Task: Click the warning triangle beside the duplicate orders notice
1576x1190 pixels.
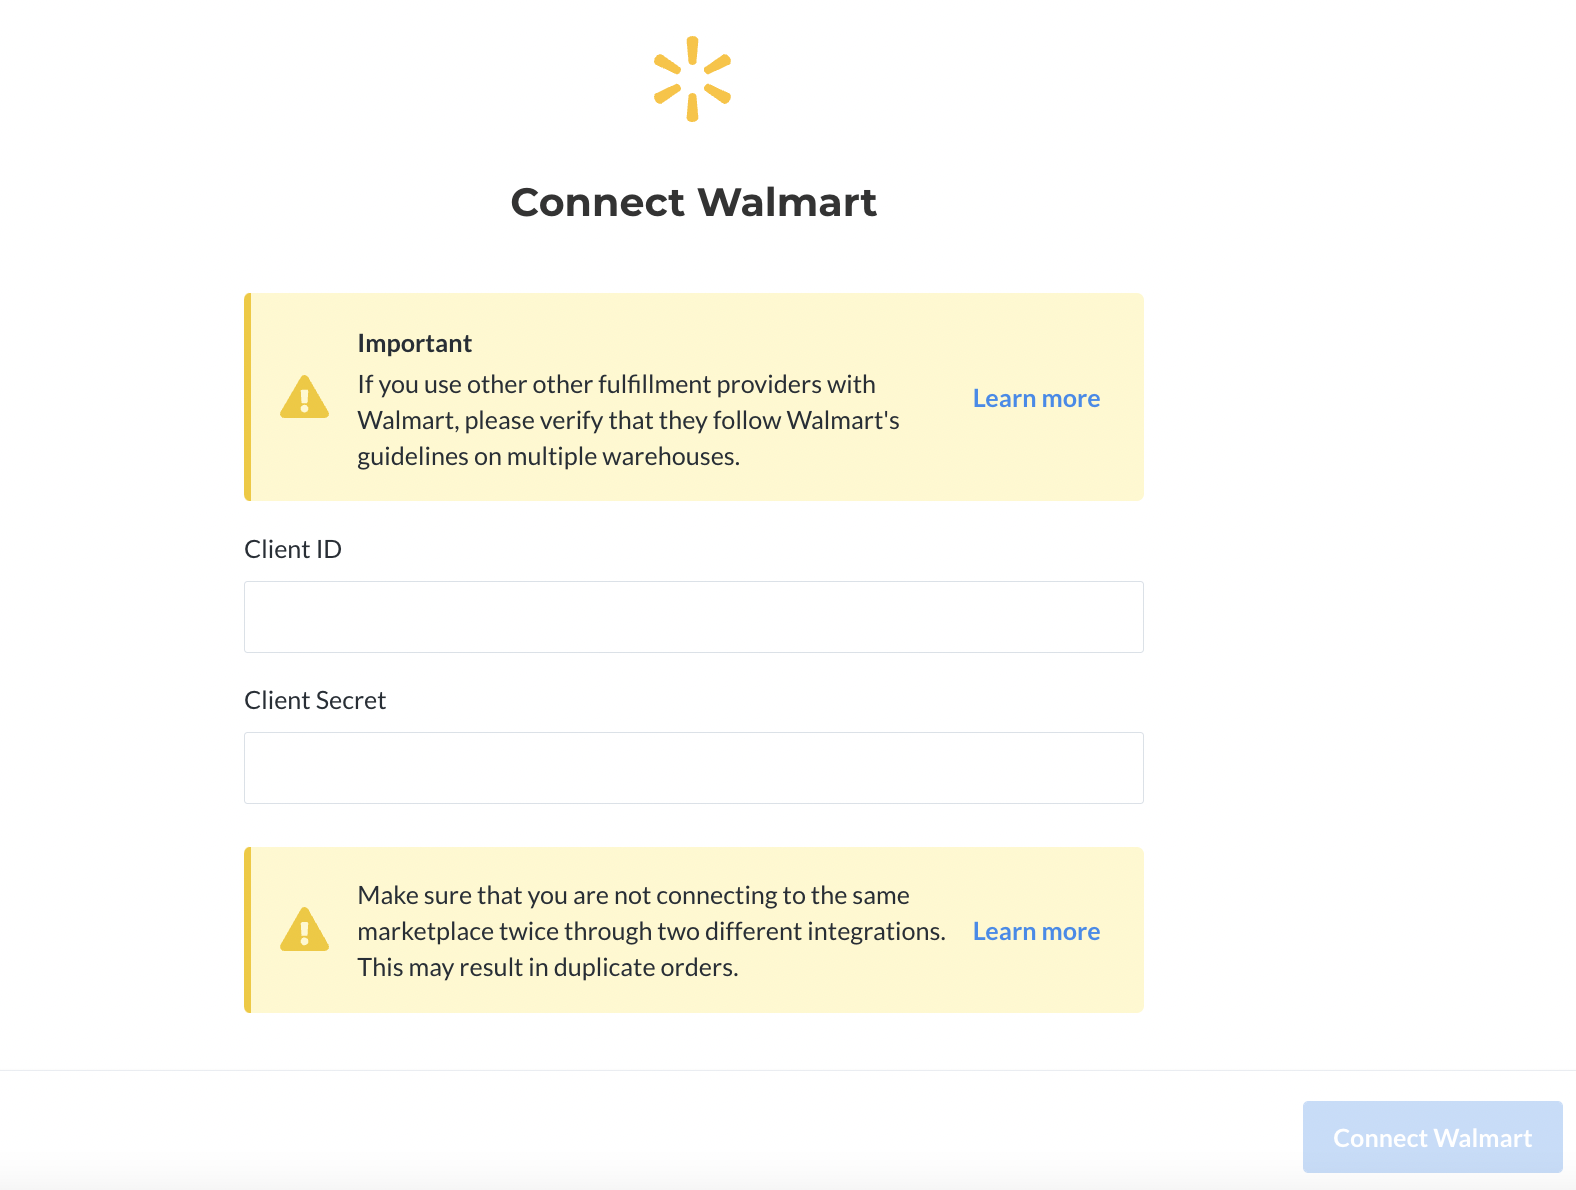Action: click(x=305, y=930)
